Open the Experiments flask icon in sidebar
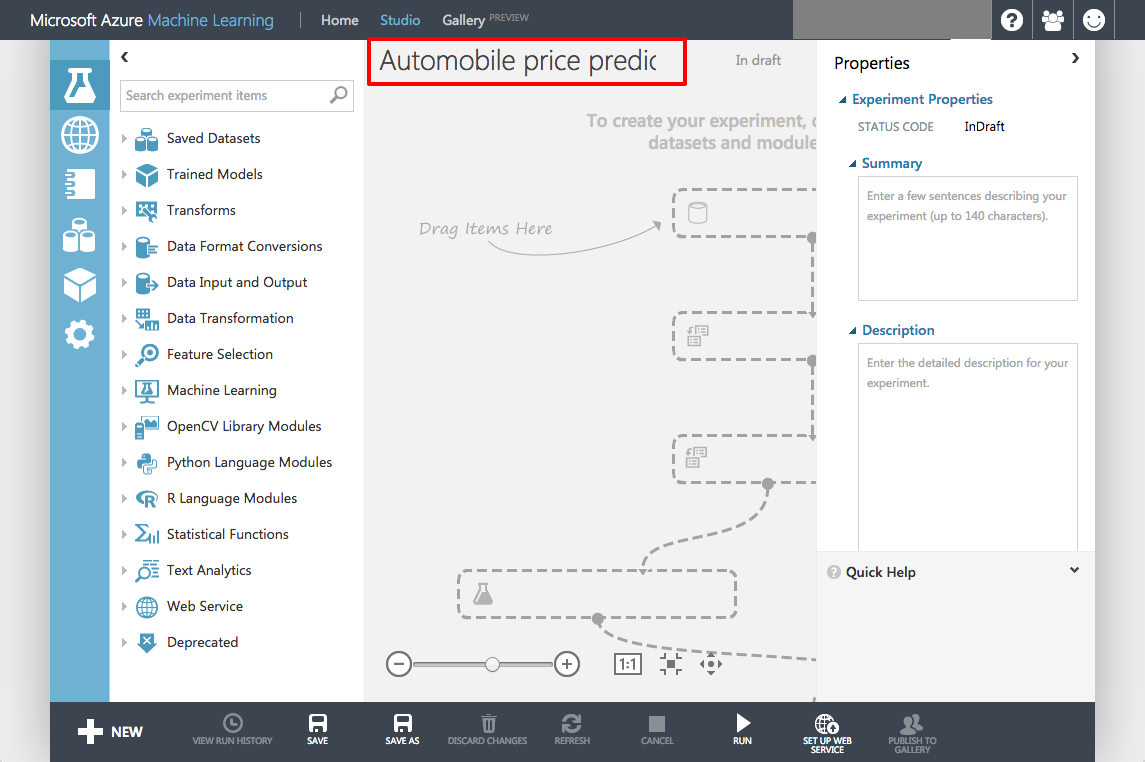 click(80, 86)
